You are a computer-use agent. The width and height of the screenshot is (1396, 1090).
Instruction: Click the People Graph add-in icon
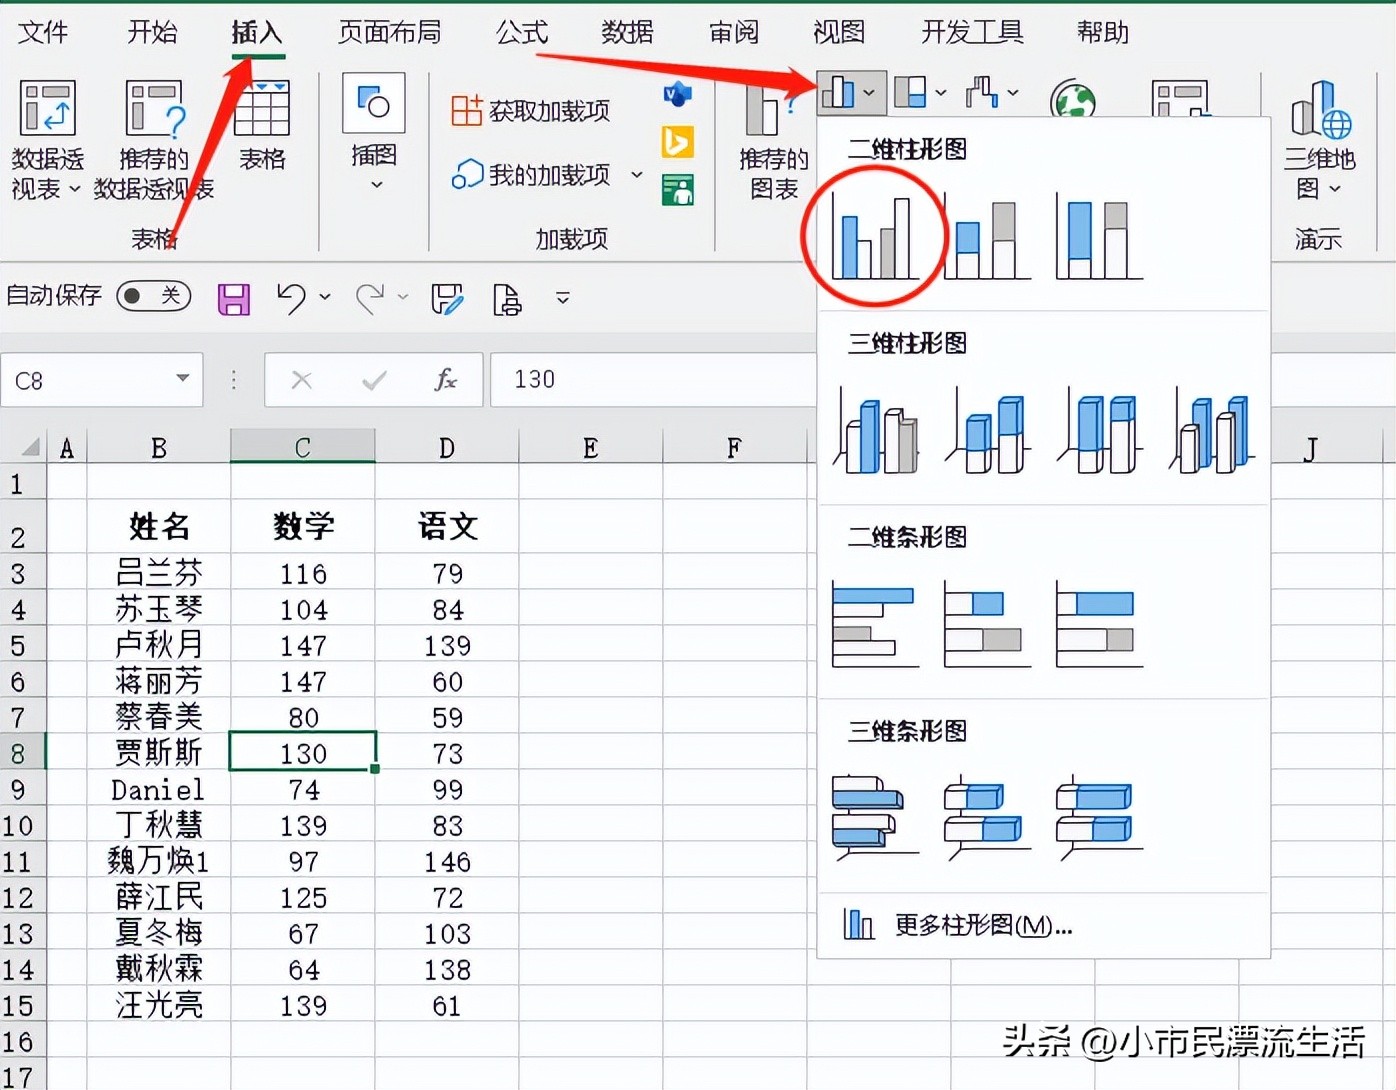pos(677,189)
